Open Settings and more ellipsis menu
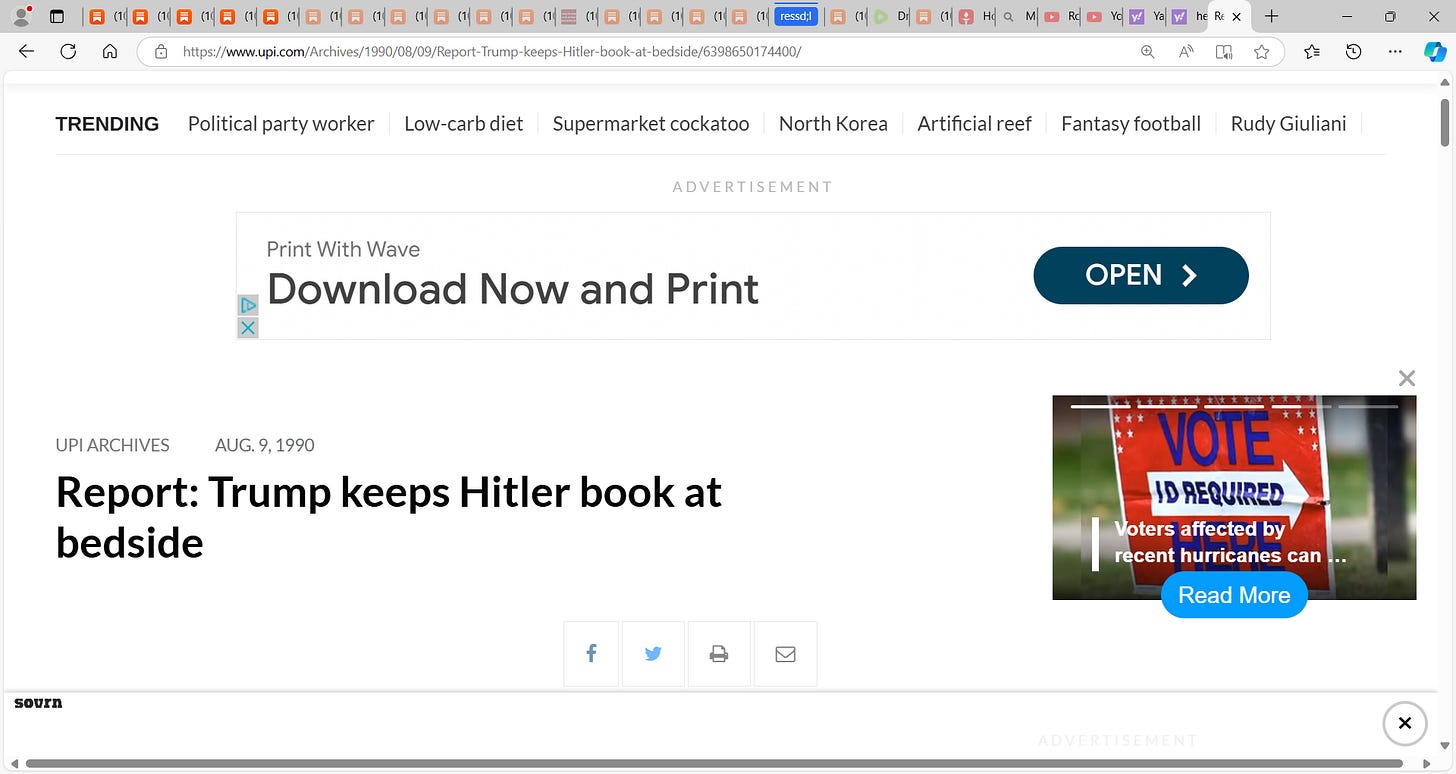This screenshot has width=1456, height=774. tap(1394, 52)
